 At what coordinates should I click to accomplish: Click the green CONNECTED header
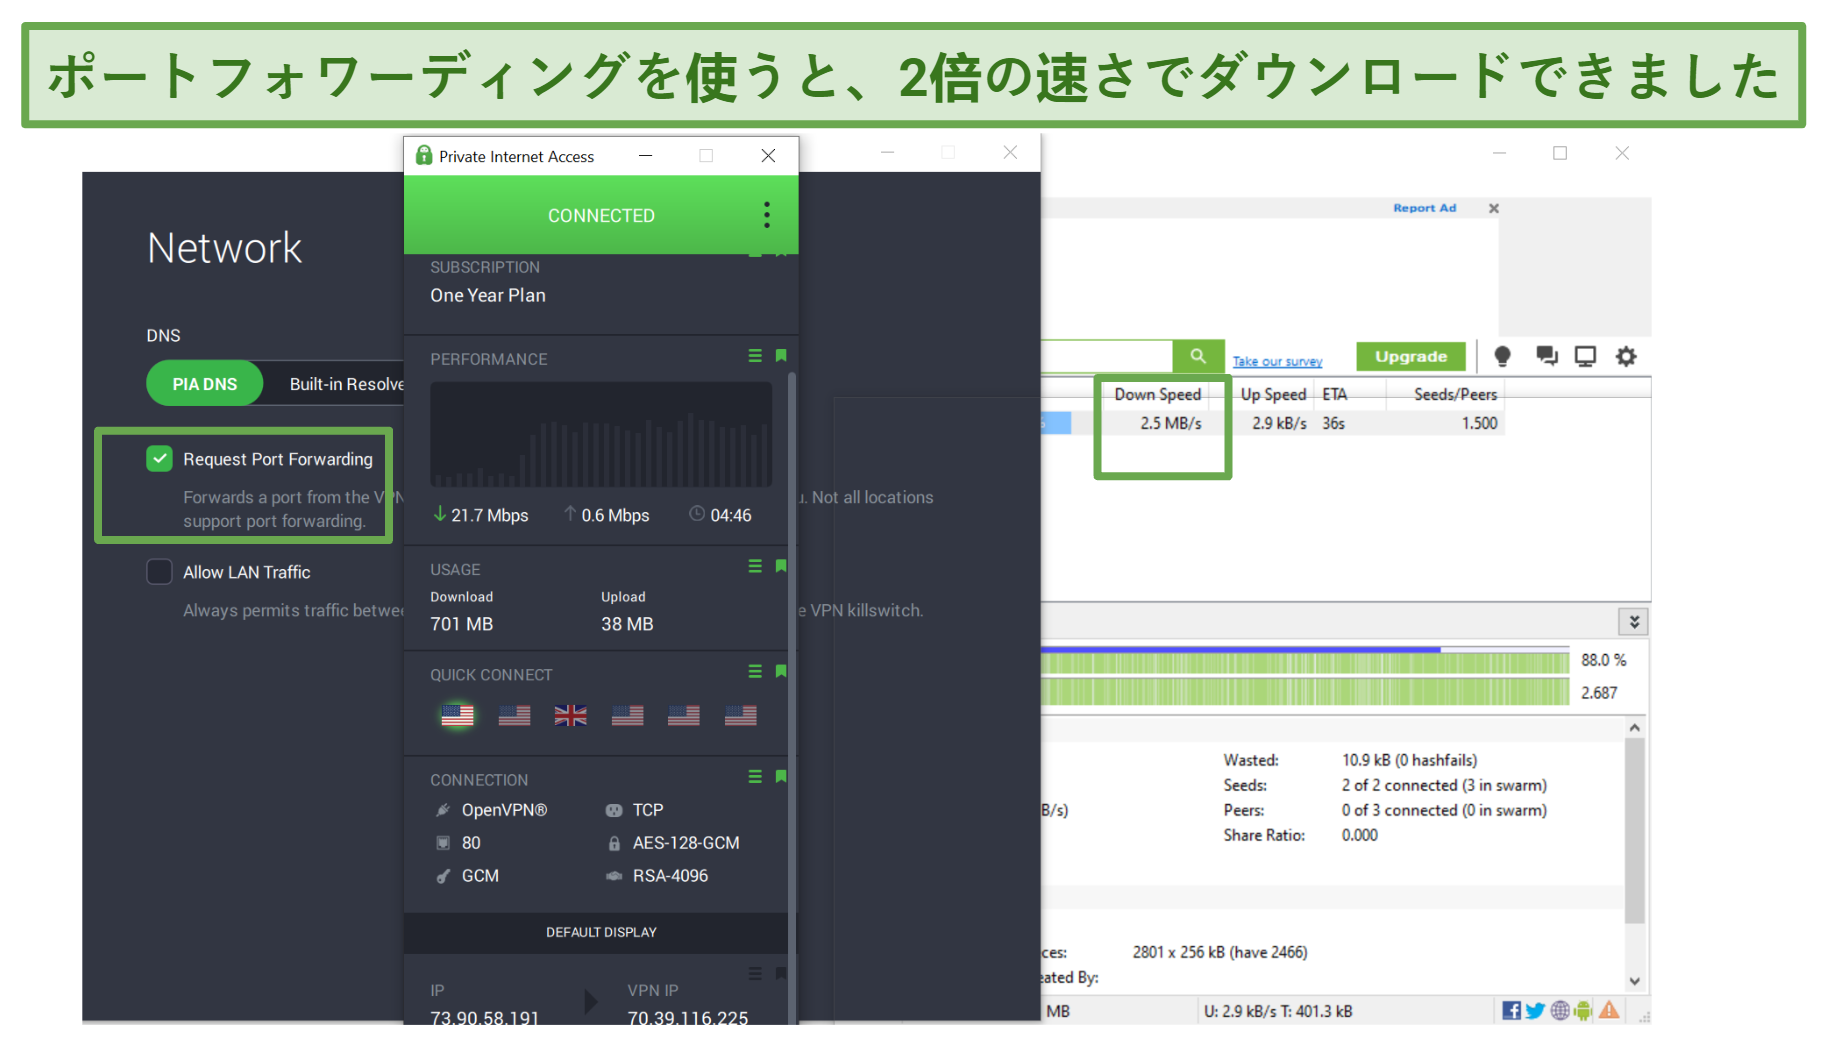point(601,215)
